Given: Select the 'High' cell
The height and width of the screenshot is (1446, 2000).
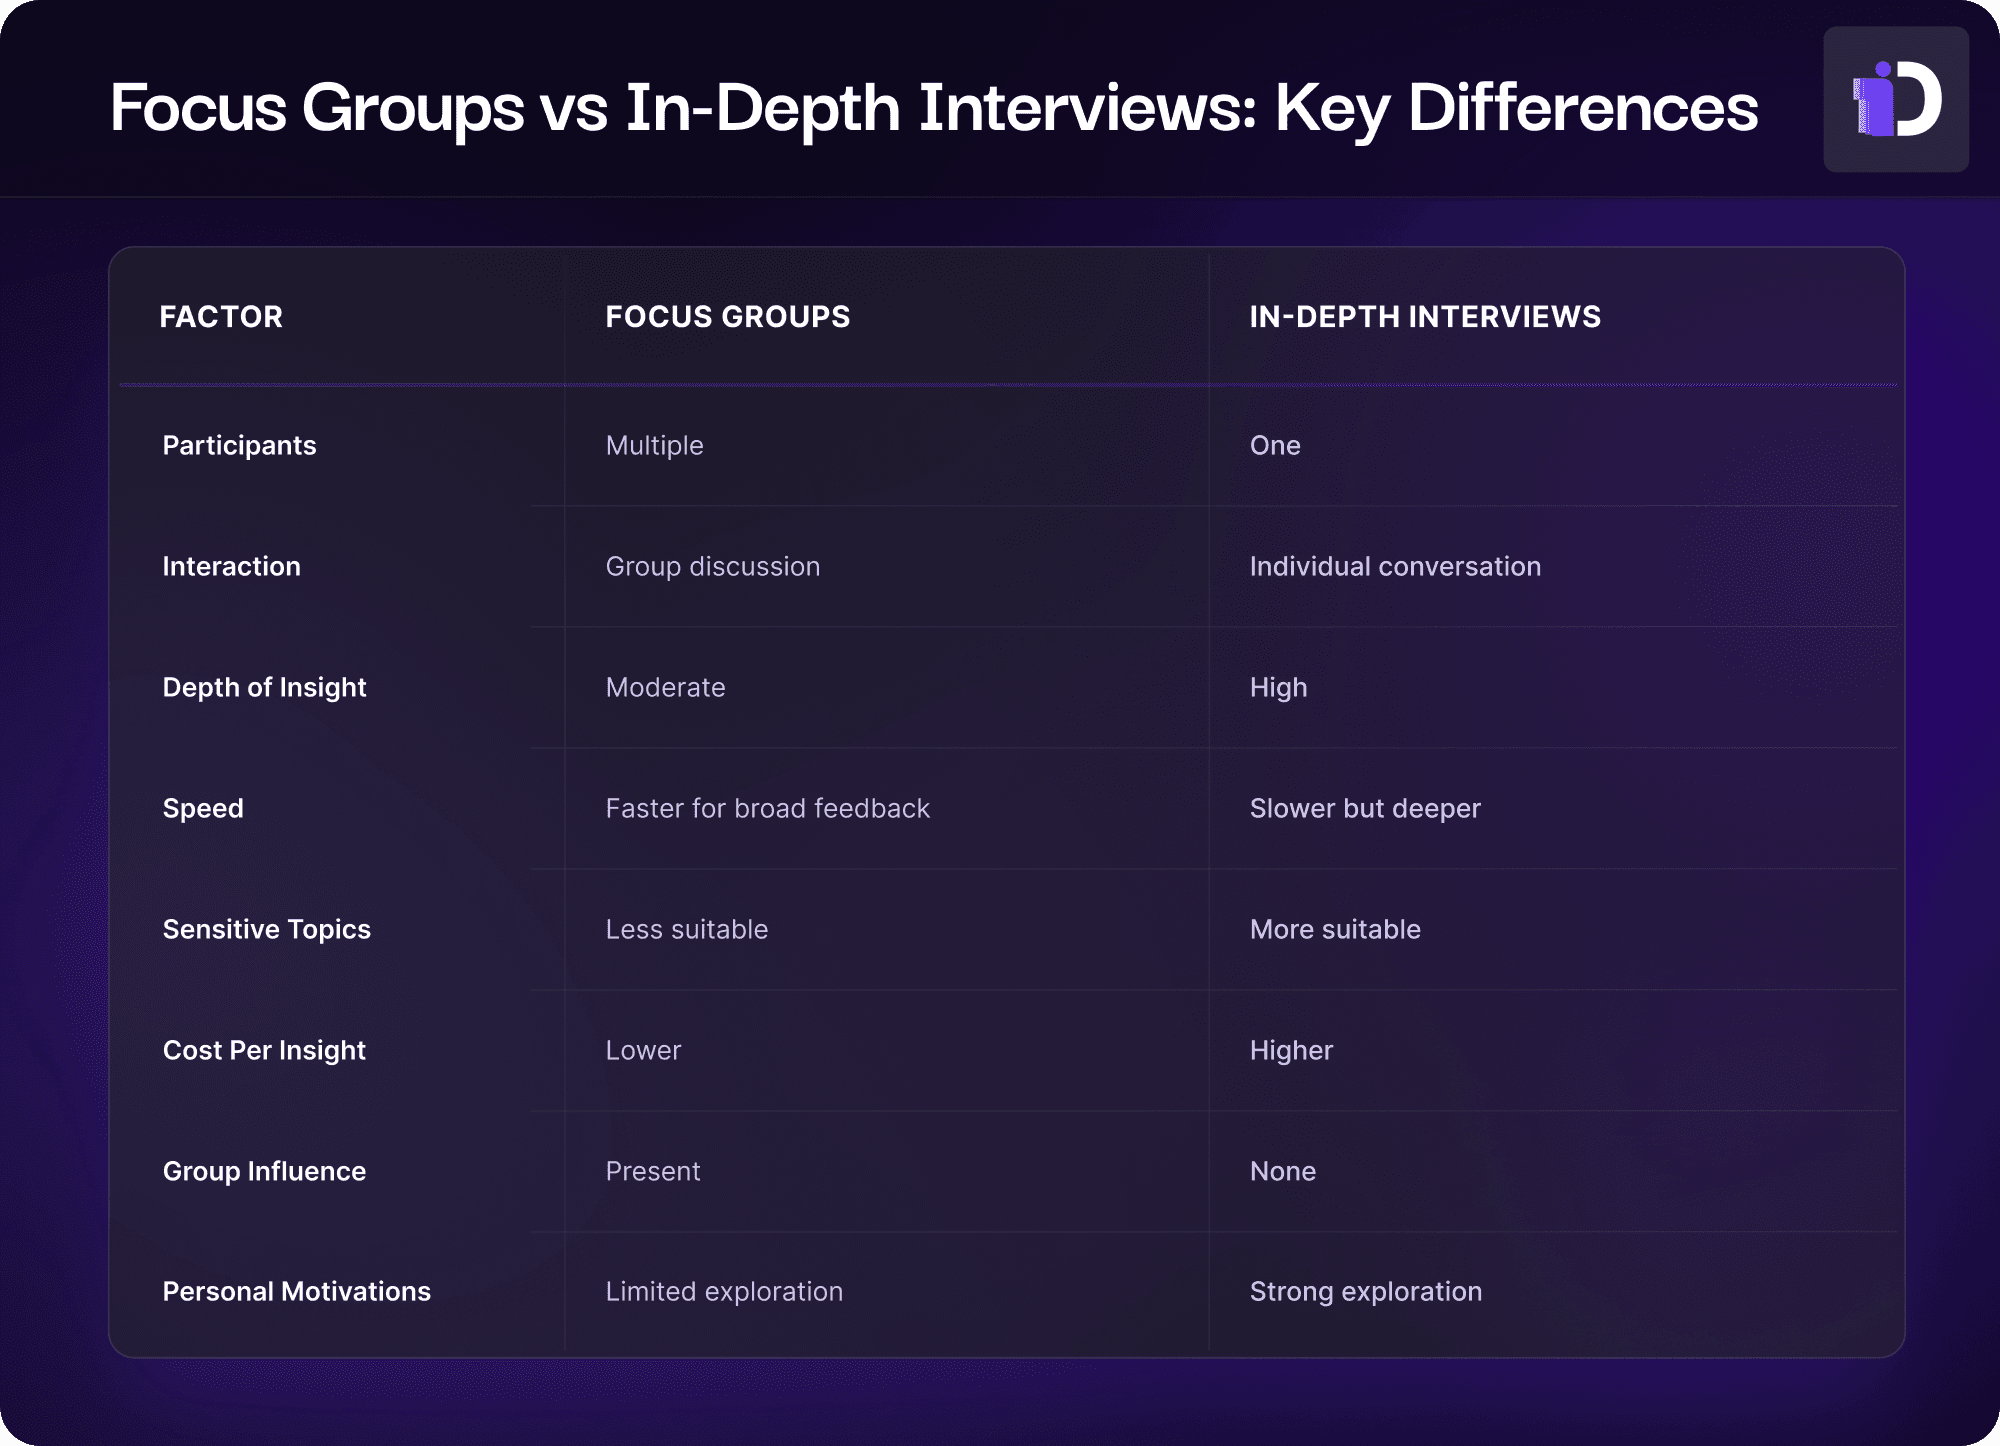Looking at the screenshot, I should point(1278,688).
